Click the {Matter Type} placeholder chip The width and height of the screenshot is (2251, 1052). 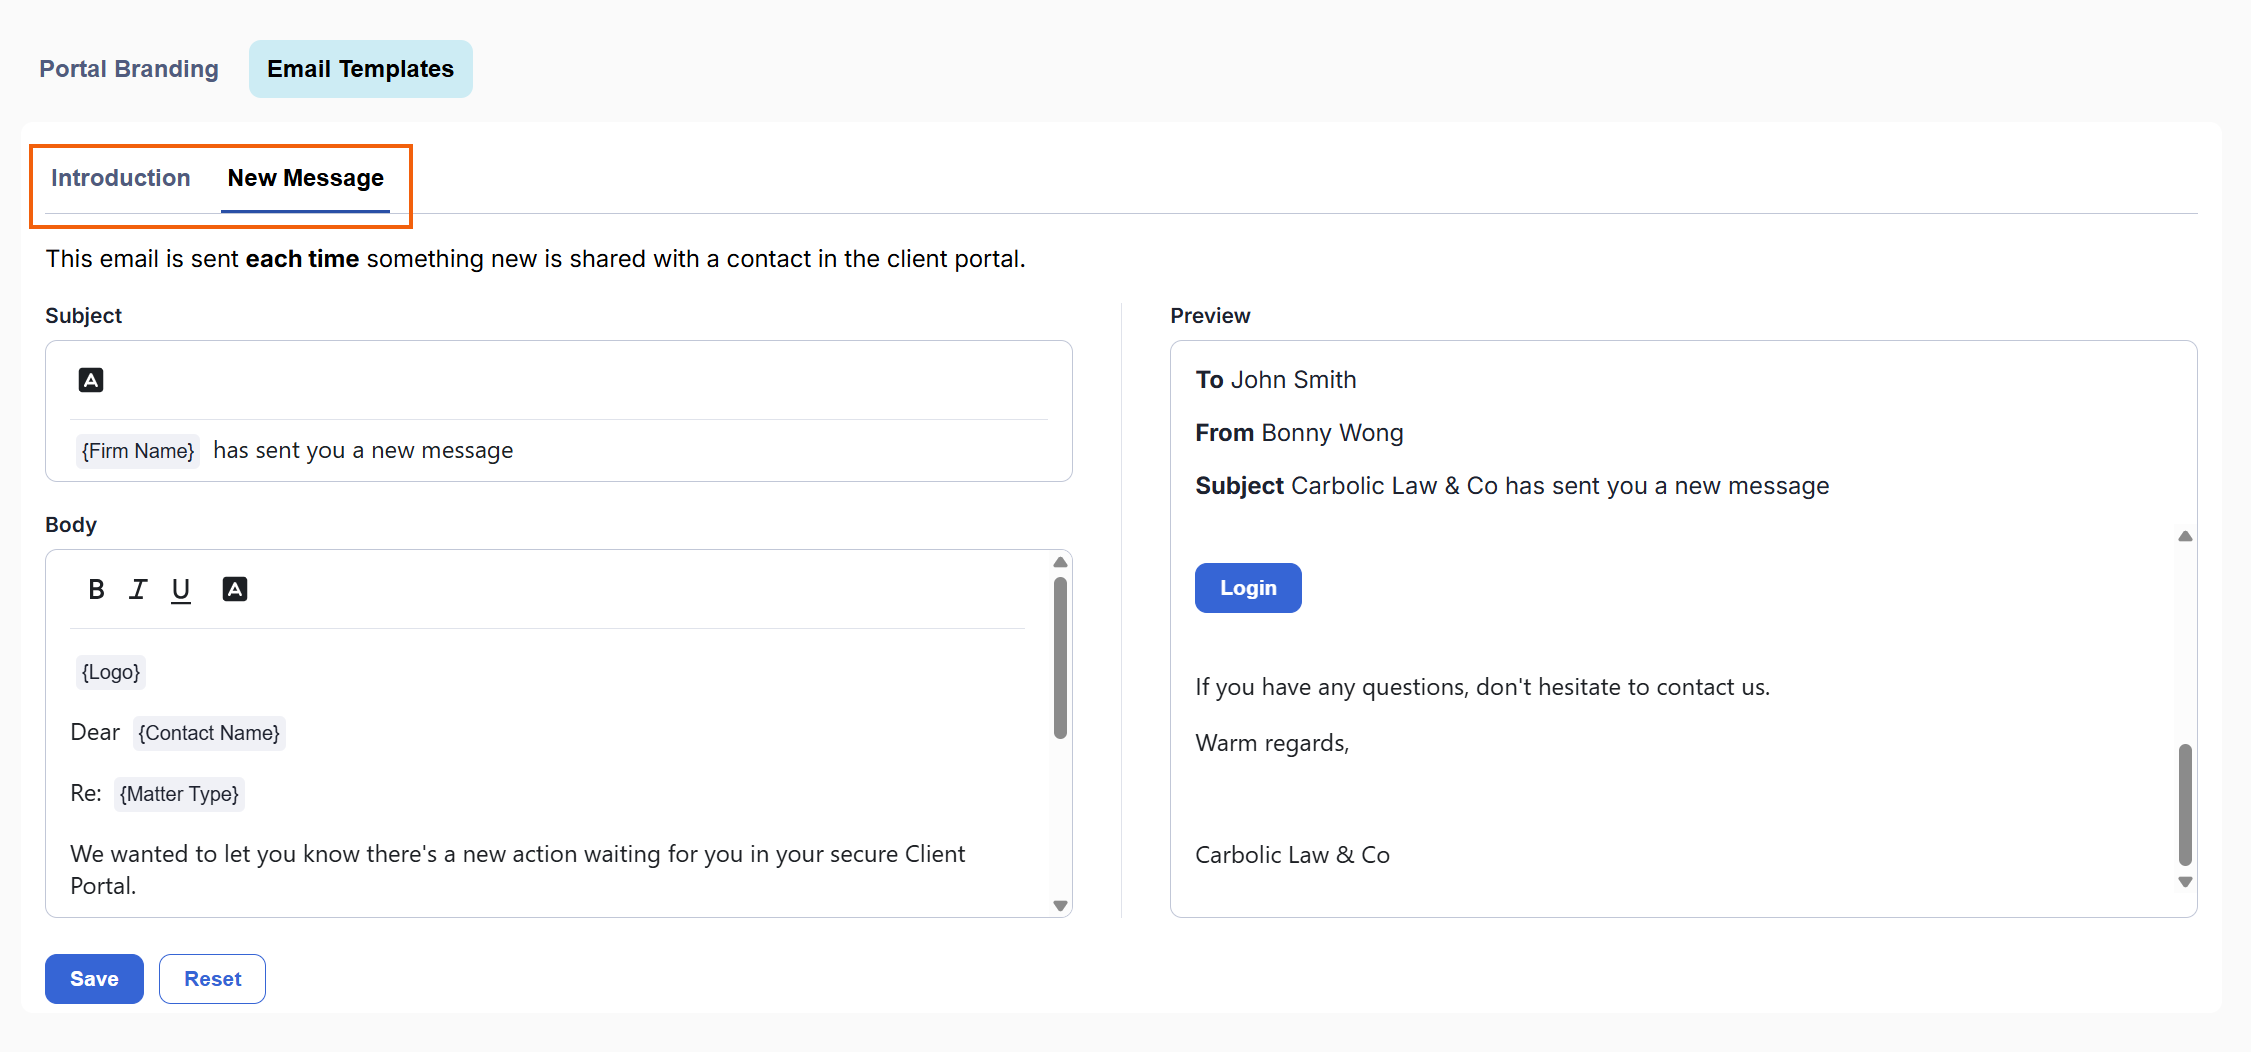(179, 794)
